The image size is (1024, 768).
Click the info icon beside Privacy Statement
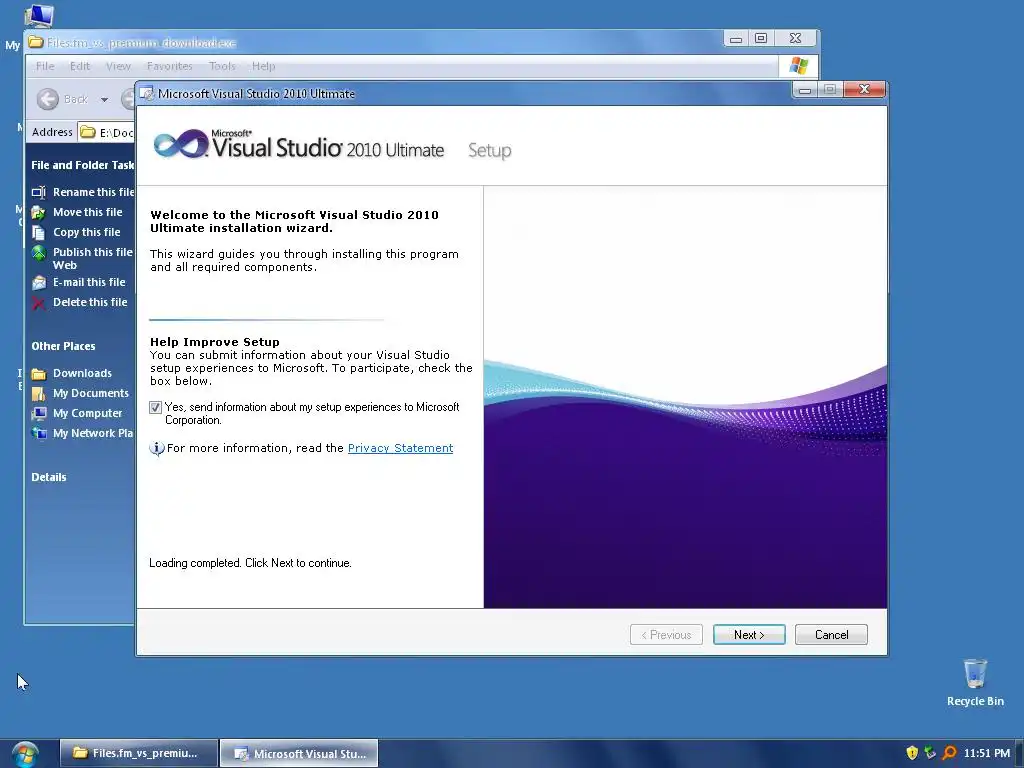pos(157,448)
